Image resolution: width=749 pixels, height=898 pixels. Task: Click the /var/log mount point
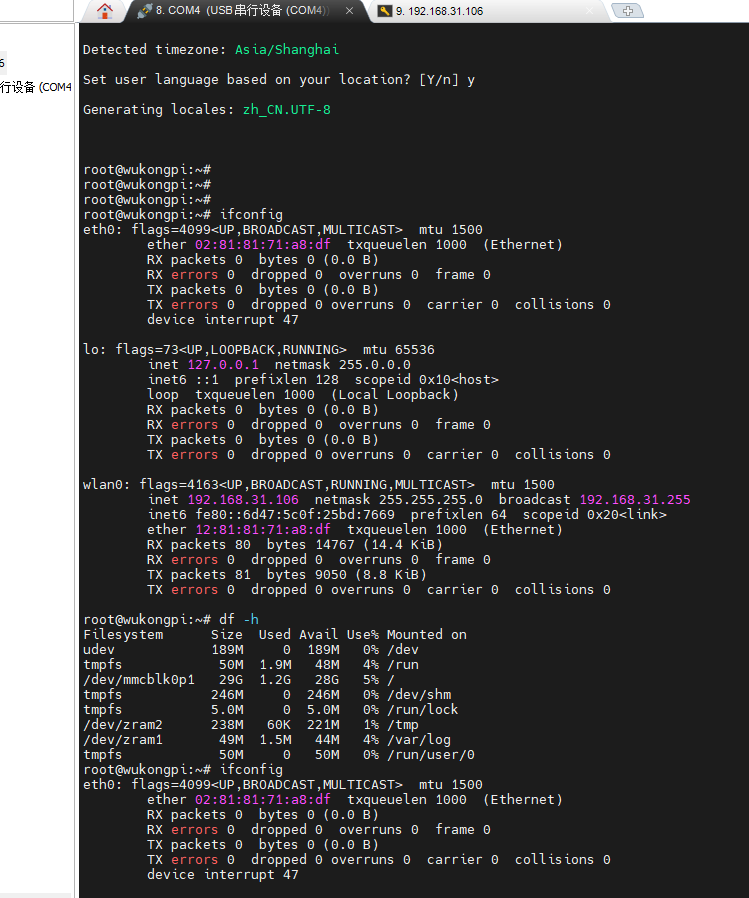pyautogui.click(x=419, y=739)
